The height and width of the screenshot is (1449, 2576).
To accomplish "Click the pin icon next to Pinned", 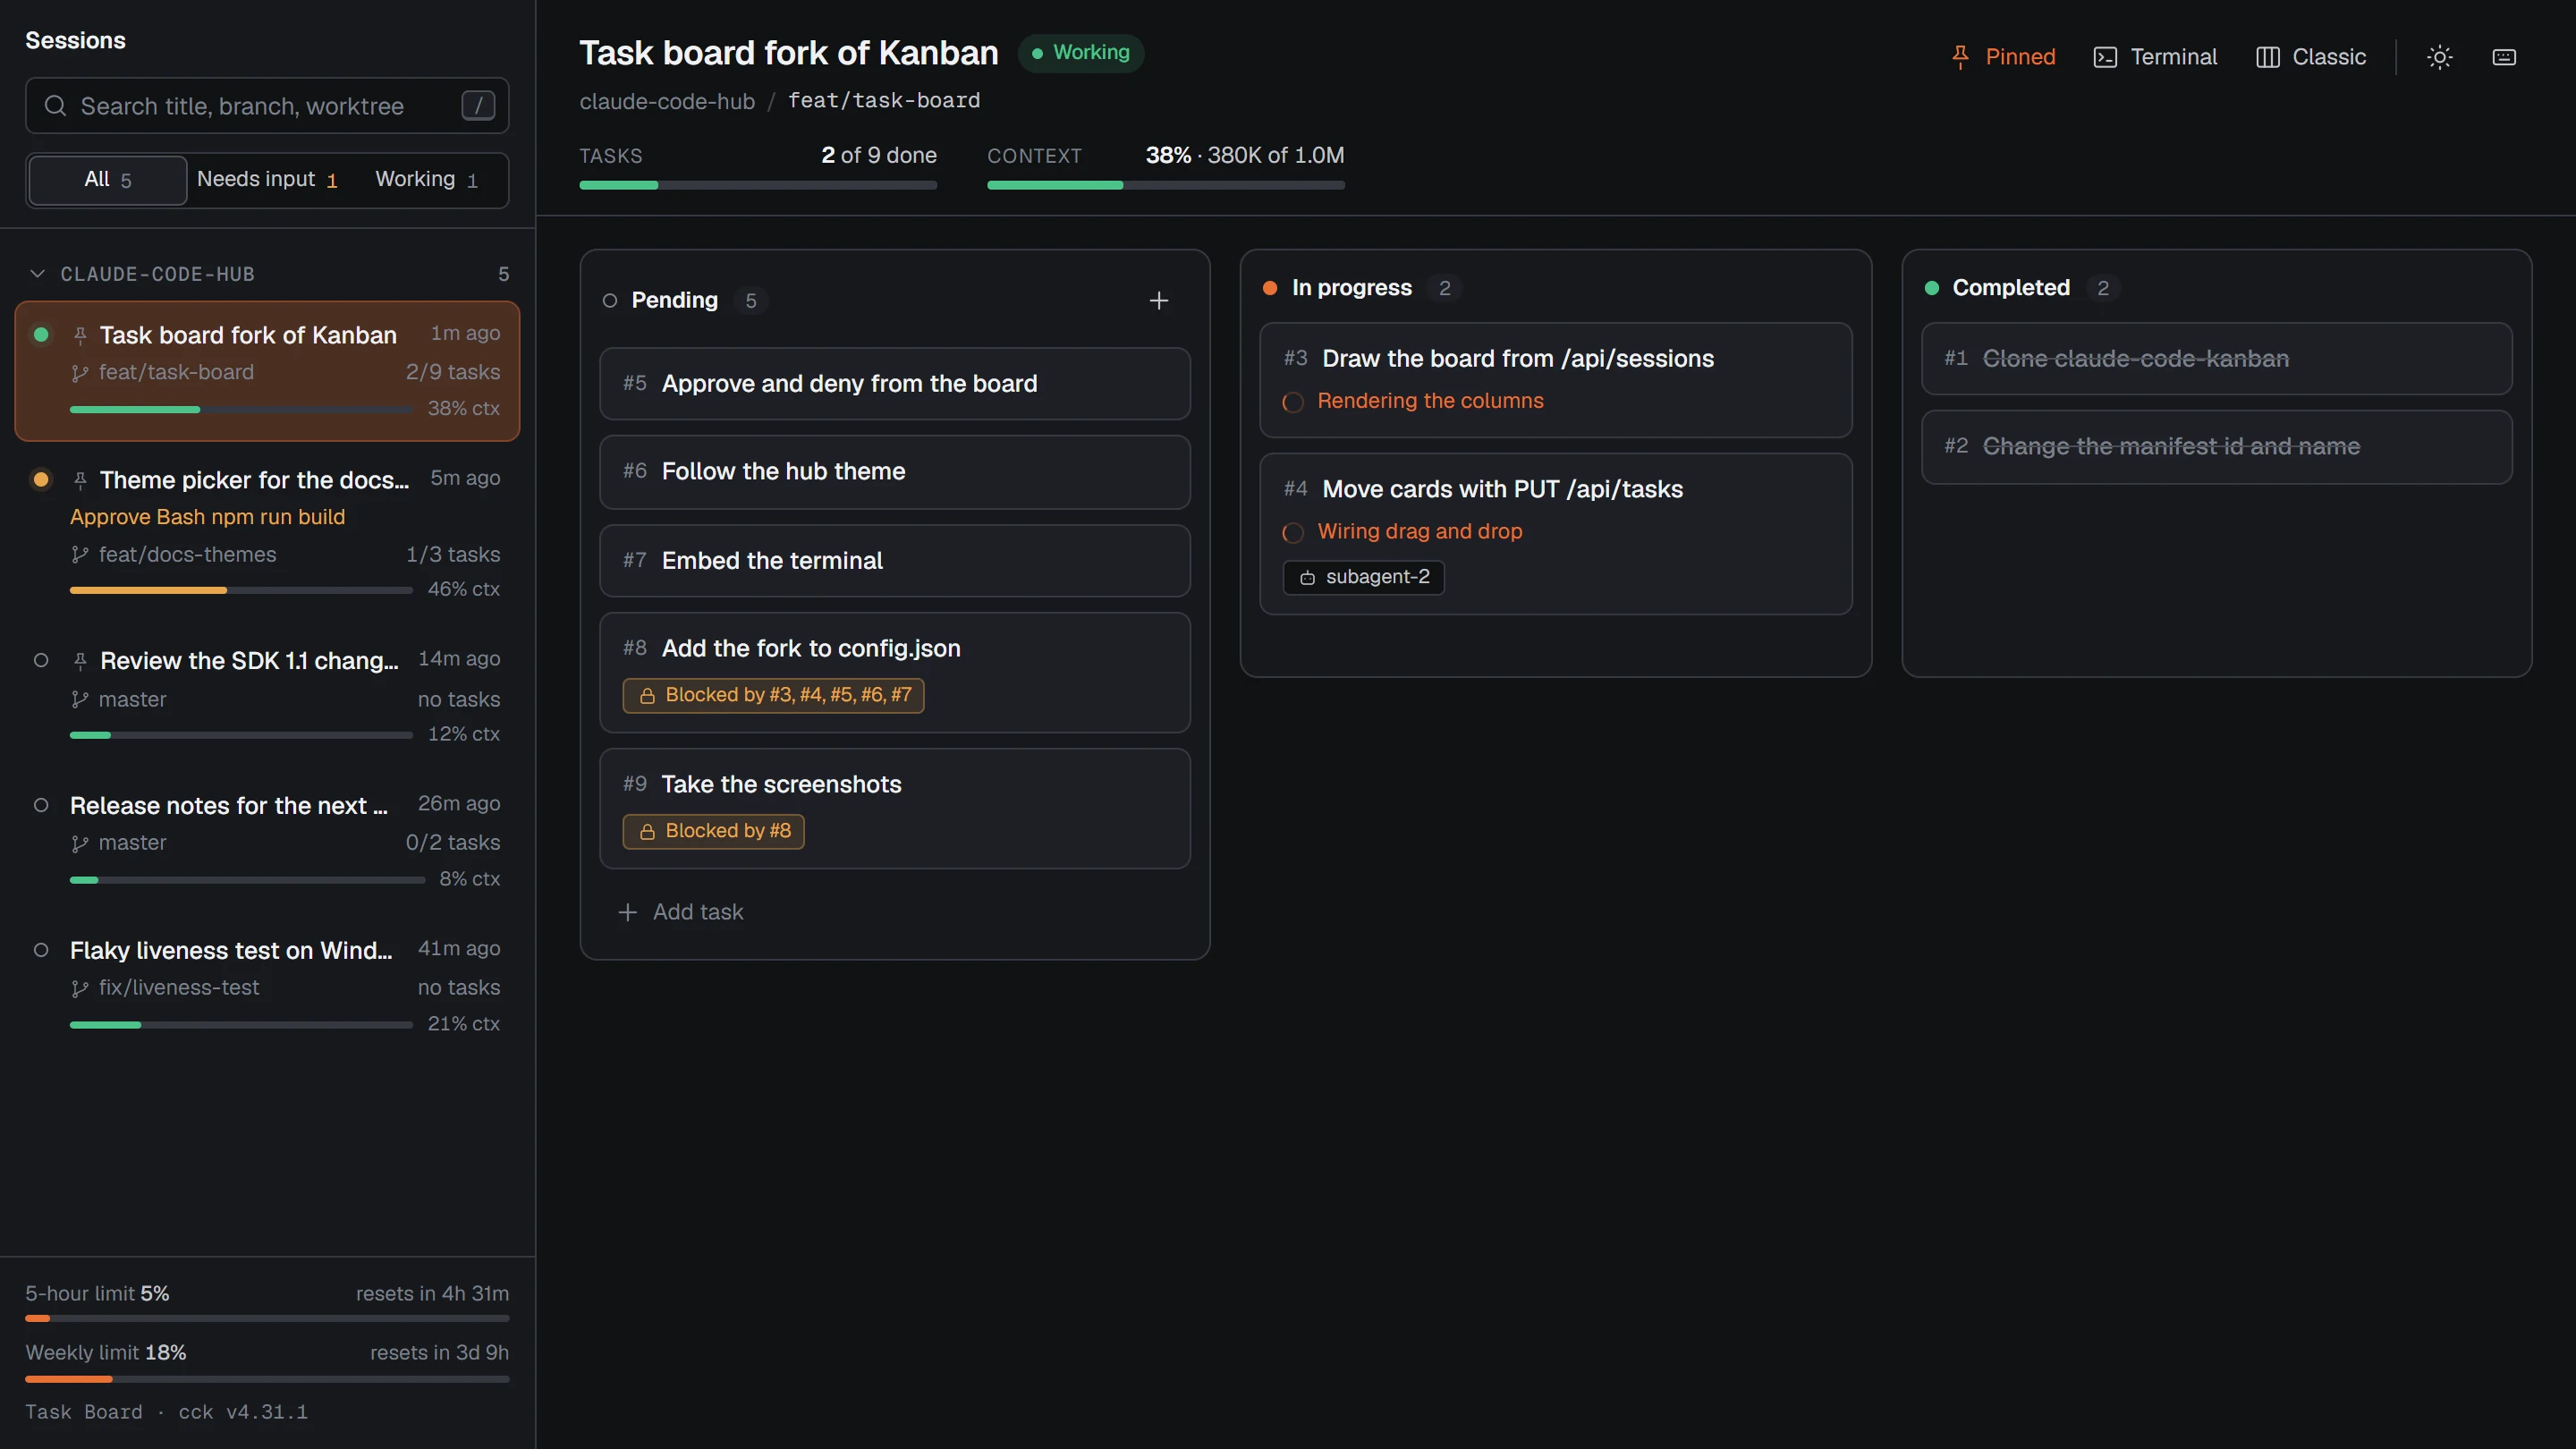I will 1960,57.
